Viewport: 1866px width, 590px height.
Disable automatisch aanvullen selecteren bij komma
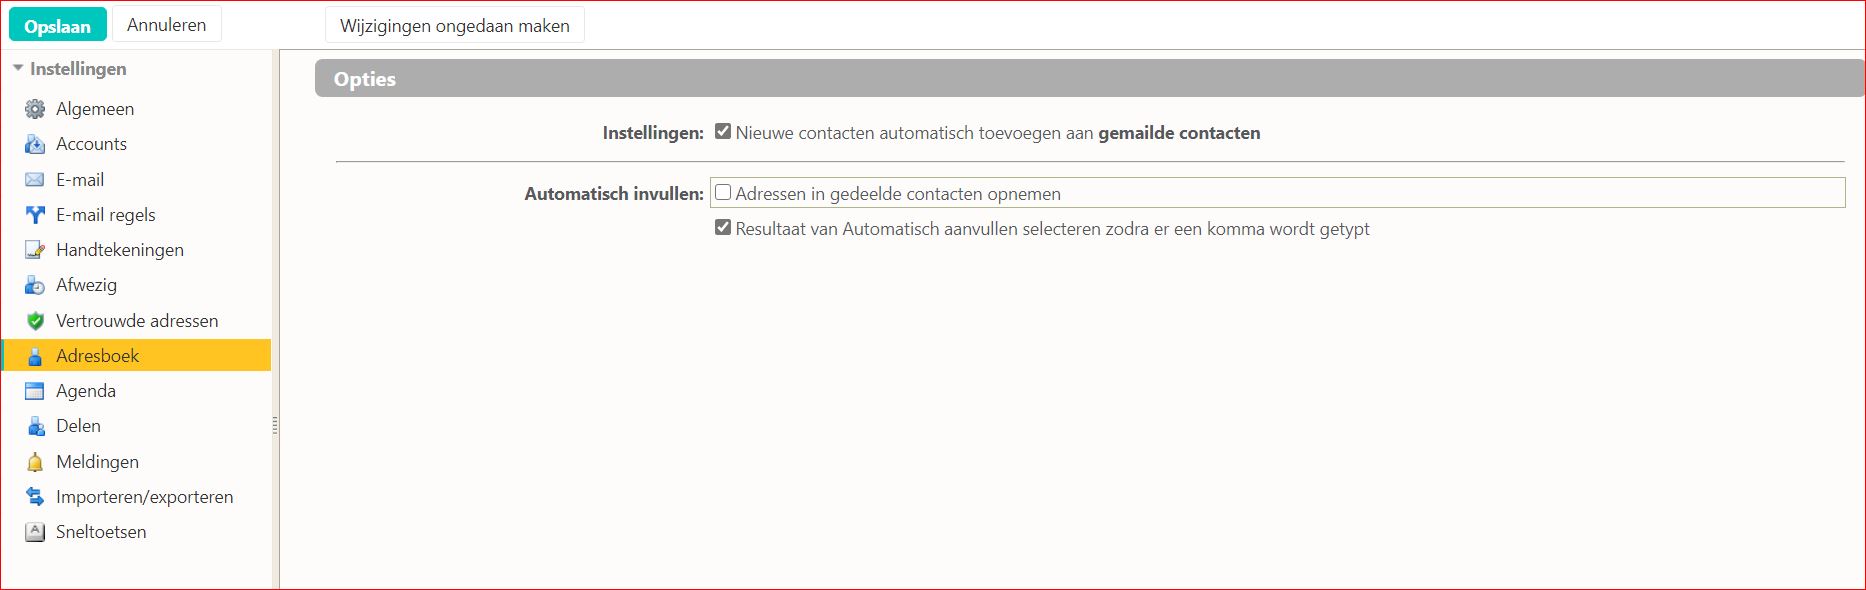click(723, 227)
